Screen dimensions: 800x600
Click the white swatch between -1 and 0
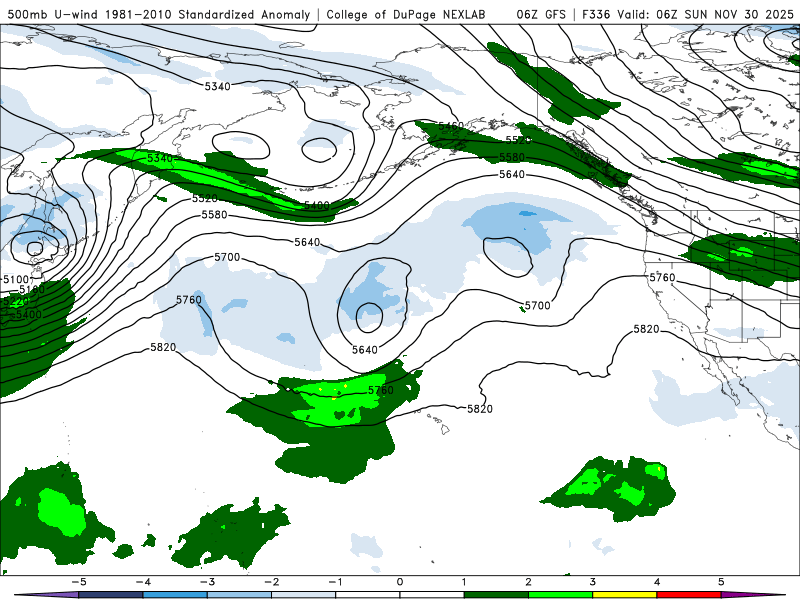[x=368, y=595]
